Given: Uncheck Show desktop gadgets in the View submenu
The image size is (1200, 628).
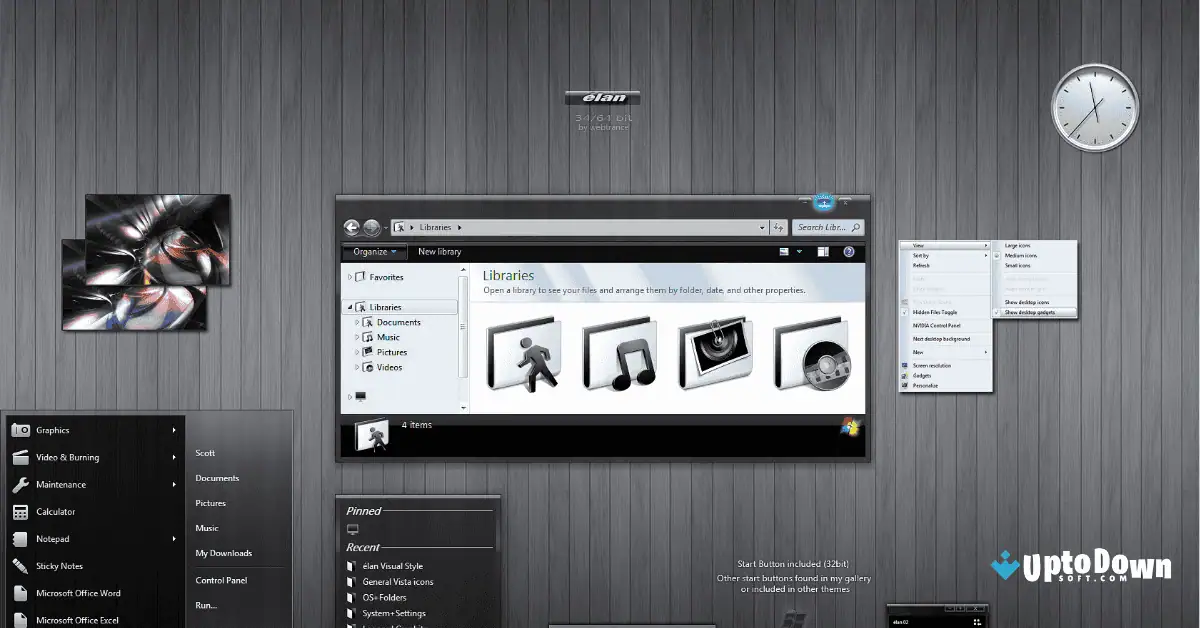Looking at the screenshot, I should (x=1031, y=312).
